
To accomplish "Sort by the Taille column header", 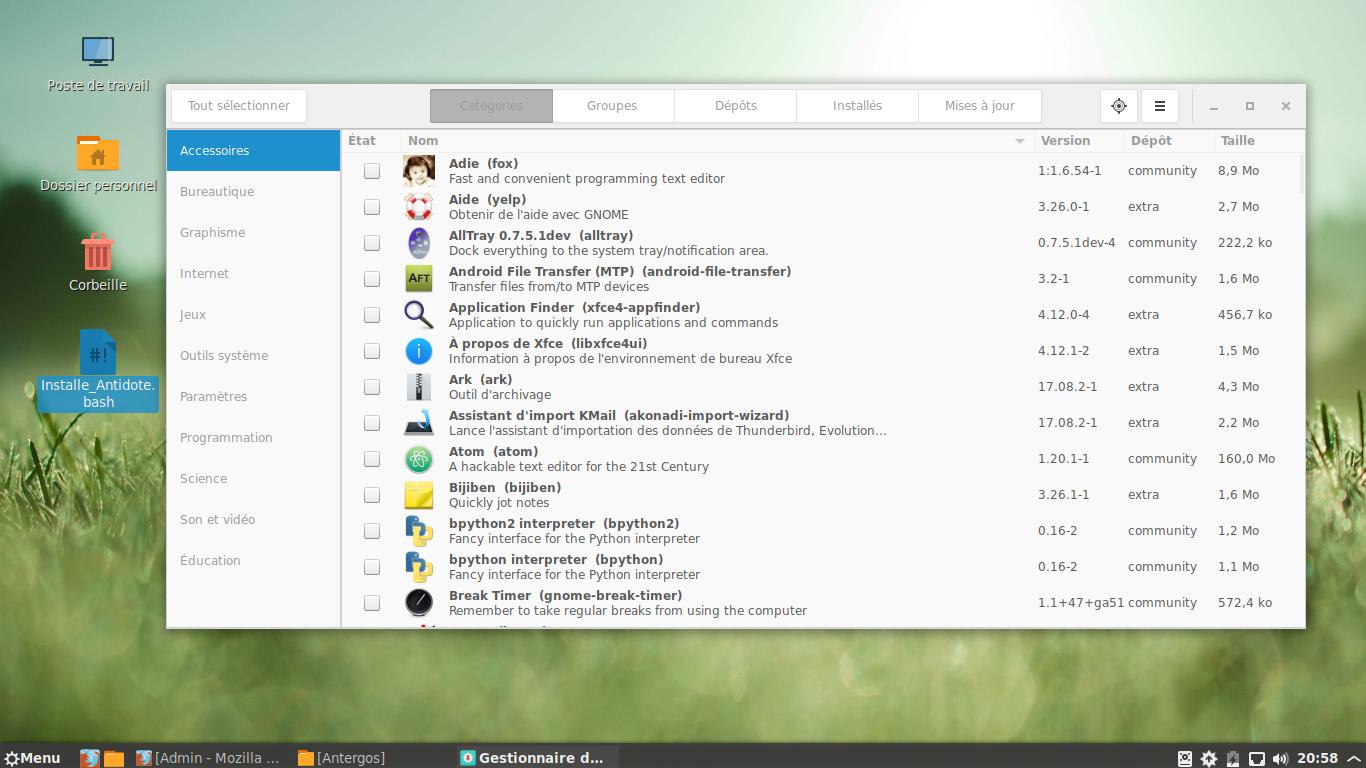I will point(1257,141).
